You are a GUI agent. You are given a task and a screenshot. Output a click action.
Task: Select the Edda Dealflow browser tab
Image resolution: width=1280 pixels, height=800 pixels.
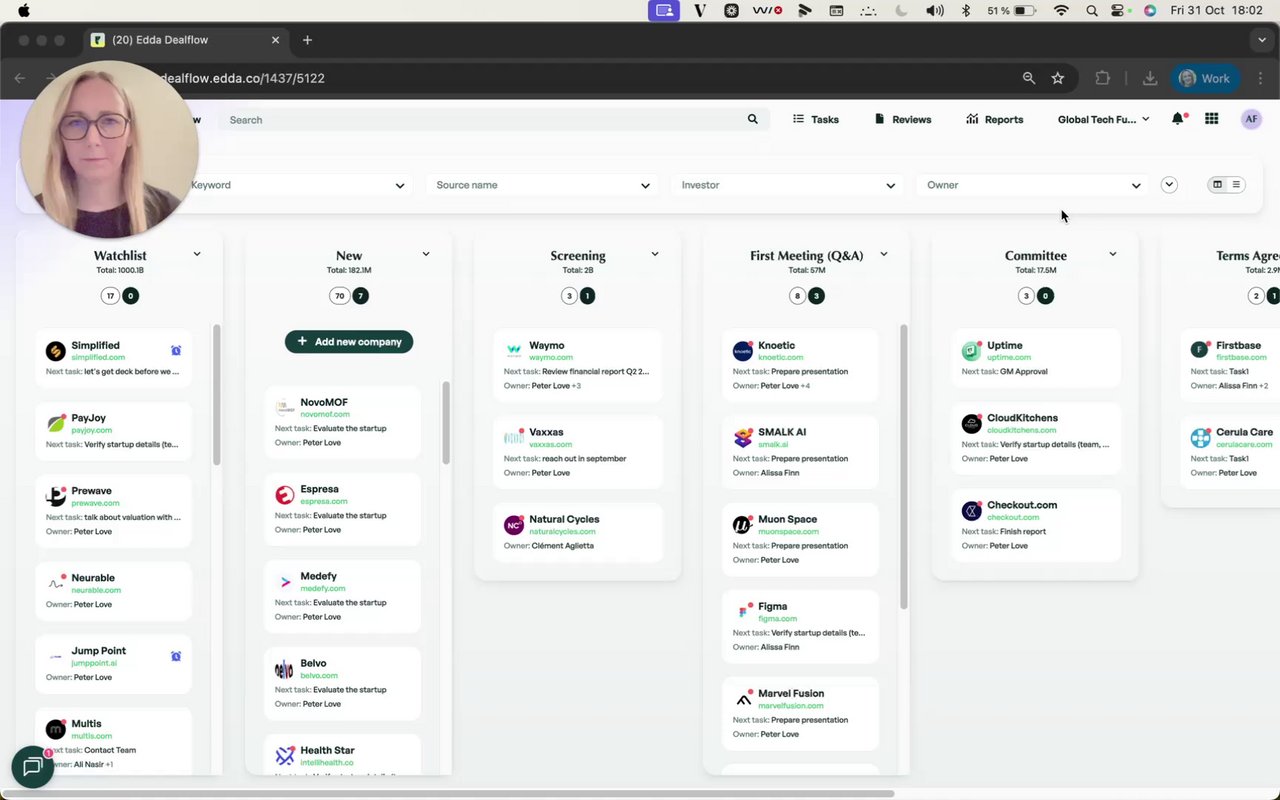pos(186,40)
